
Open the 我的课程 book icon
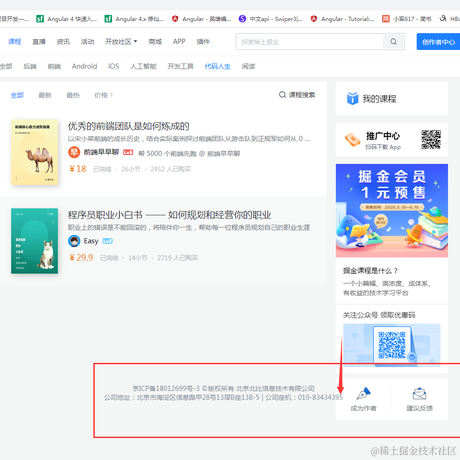(352, 99)
